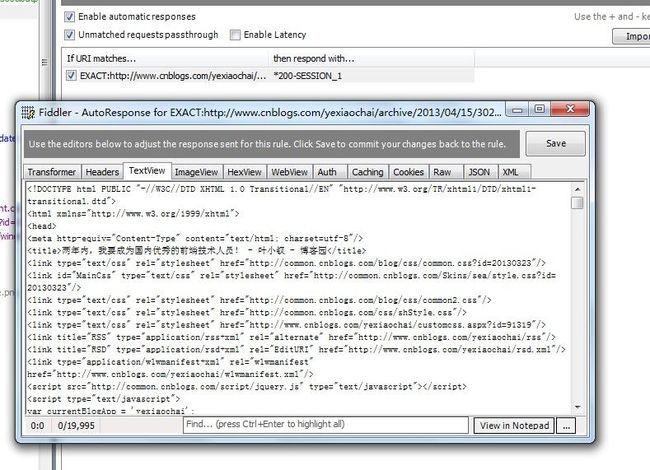Image resolution: width=650 pixels, height=470 pixels.
Task: Click the meta http-equiv Content-Type line
Action: 195,238
